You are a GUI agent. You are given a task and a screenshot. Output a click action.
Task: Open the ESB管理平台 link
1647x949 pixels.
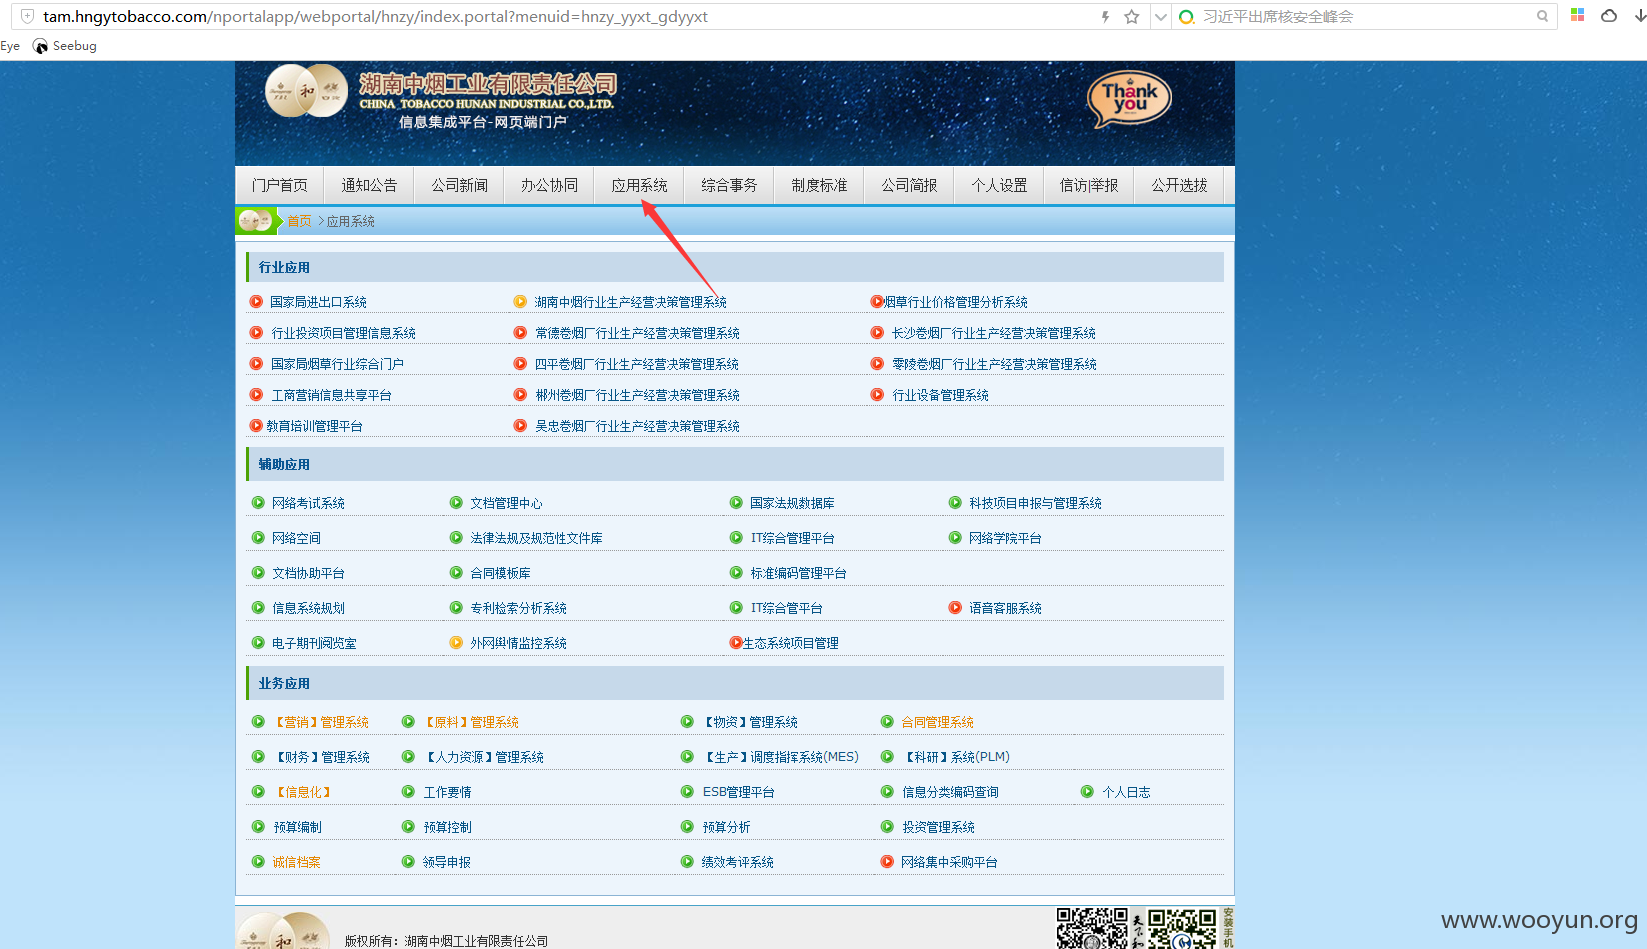[738, 792]
